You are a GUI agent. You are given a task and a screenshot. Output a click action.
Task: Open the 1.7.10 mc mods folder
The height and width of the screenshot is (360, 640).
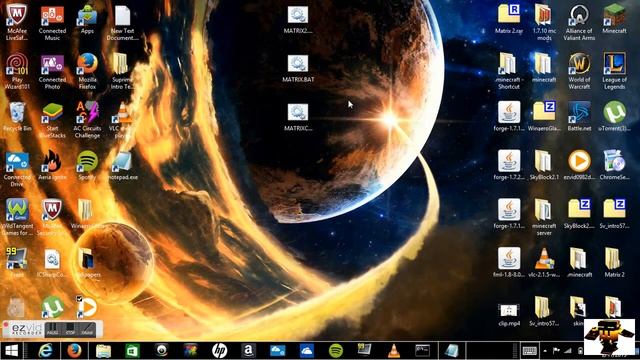pos(544,22)
